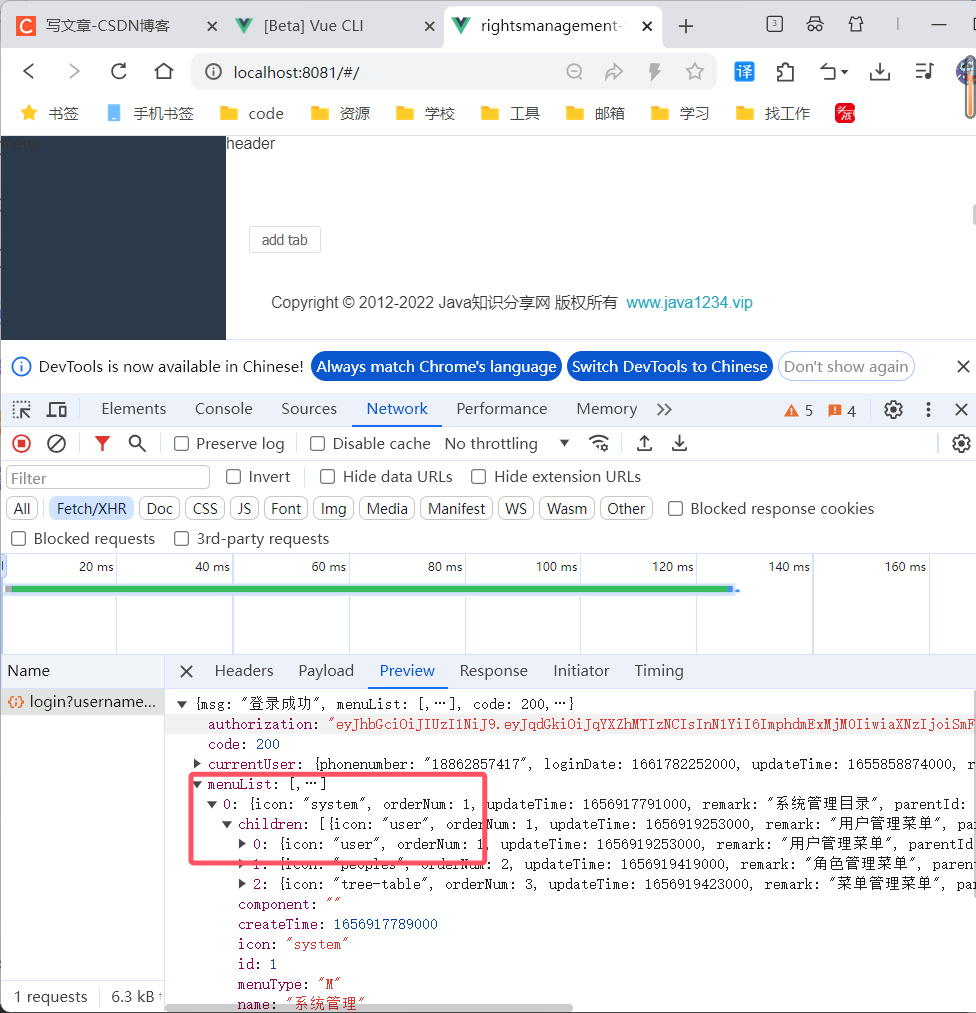This screenshot has width=976, height=1013.
Task: Open the Sources panel
Action: coord(309,409)
